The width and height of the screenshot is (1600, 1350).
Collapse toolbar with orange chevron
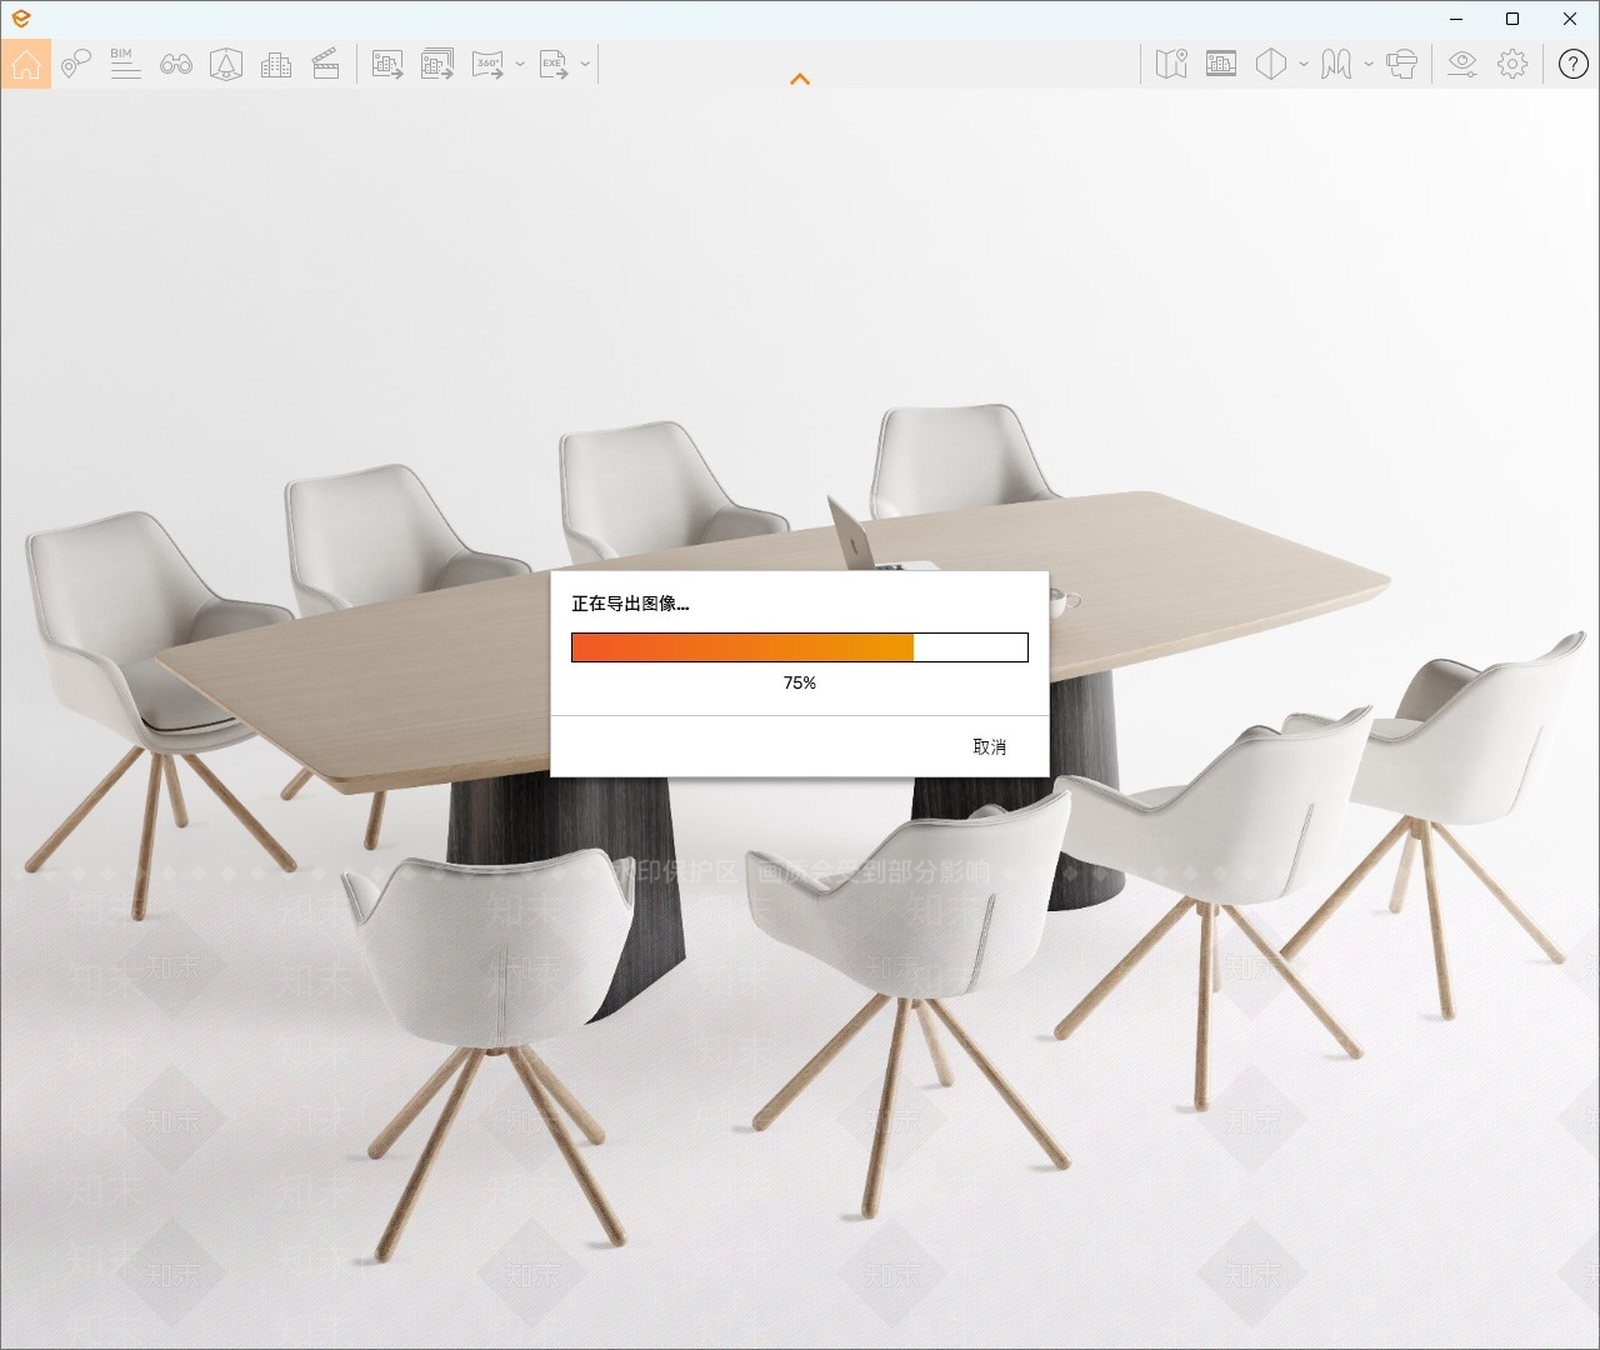800,79
